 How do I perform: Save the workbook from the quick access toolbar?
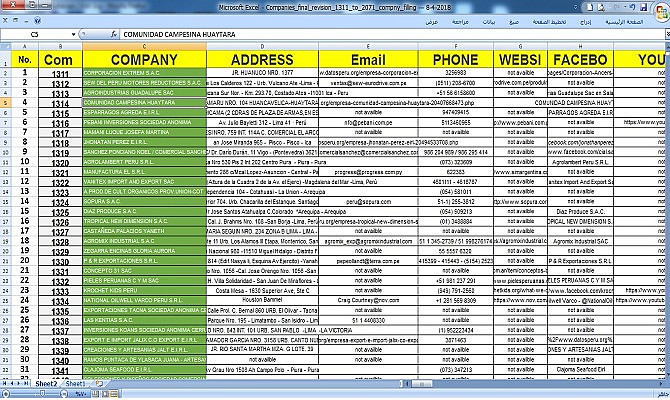click(x=643, y=7)
